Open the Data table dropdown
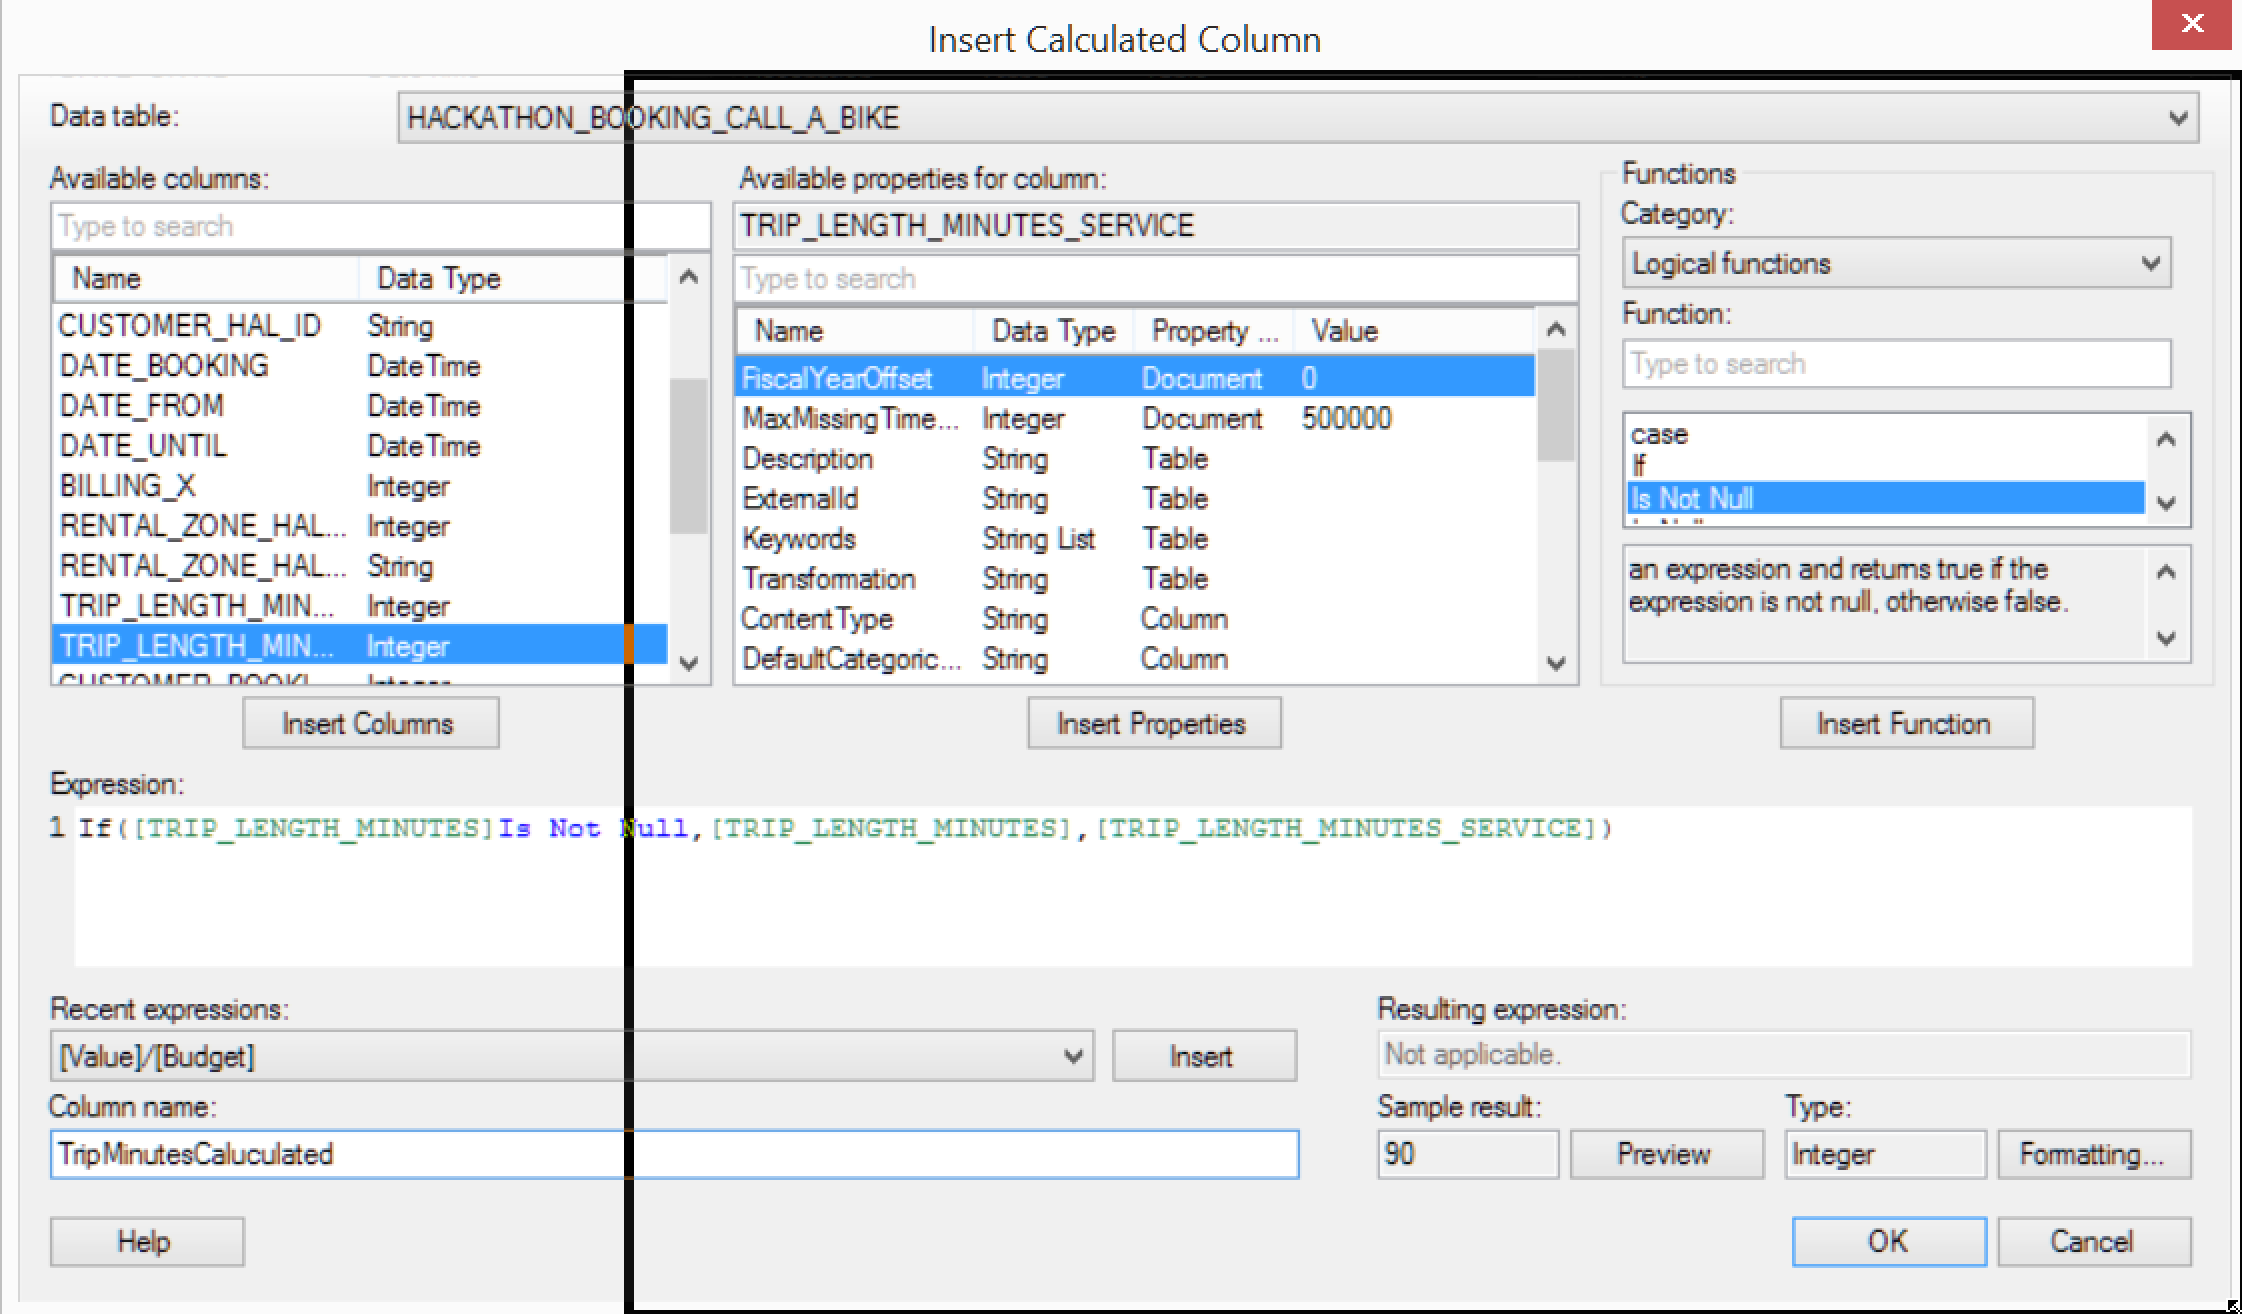This screenshot has height=1314, width=2242. 2177,118
